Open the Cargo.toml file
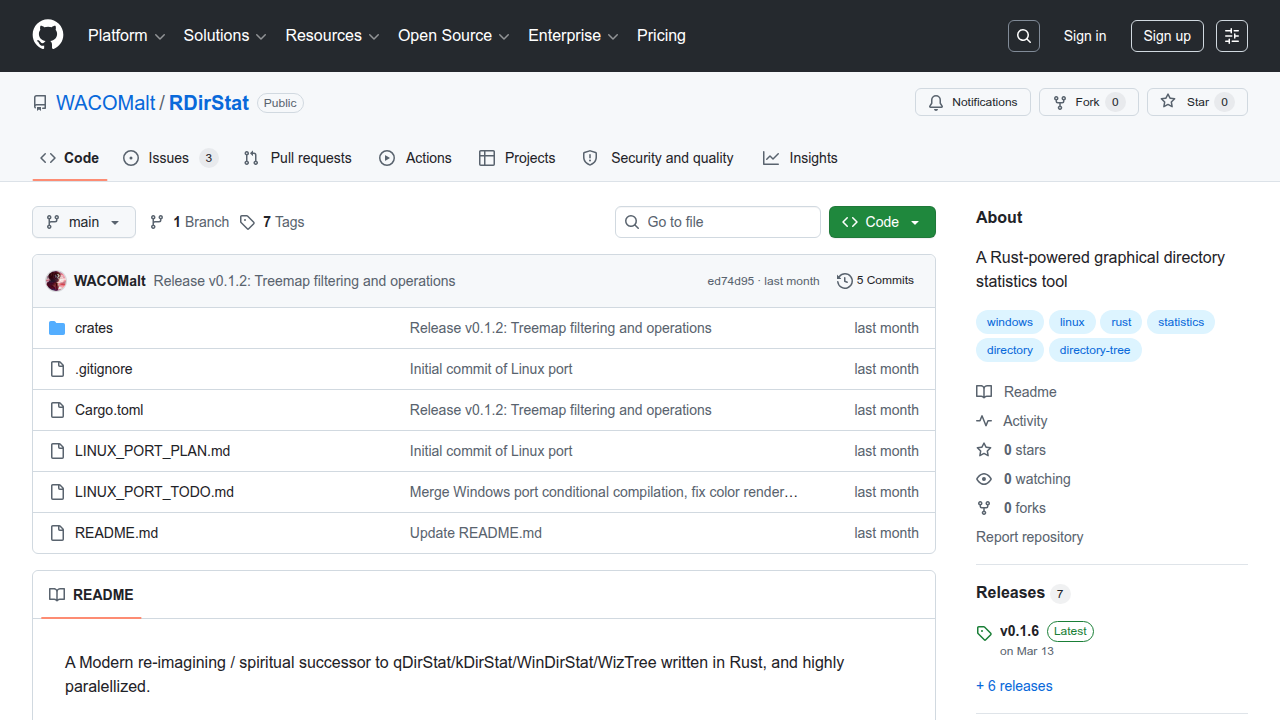Viewport: 1280px width, 720px height. 109,410
